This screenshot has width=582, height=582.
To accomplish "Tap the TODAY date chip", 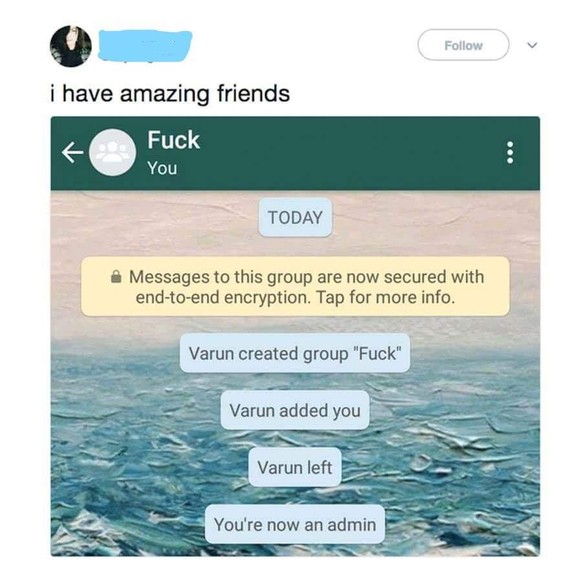I will pyautogui.click(x=295, y=218).
